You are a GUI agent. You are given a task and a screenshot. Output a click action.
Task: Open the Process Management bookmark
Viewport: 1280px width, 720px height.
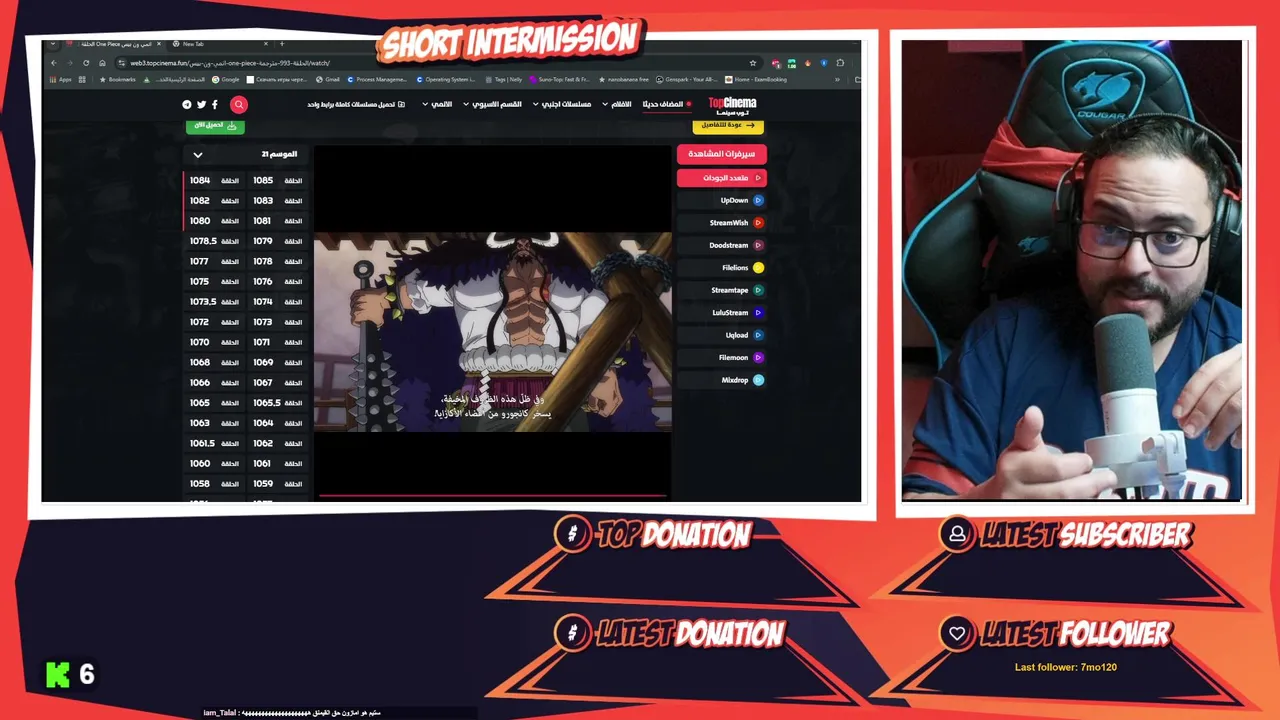(378, 79)
